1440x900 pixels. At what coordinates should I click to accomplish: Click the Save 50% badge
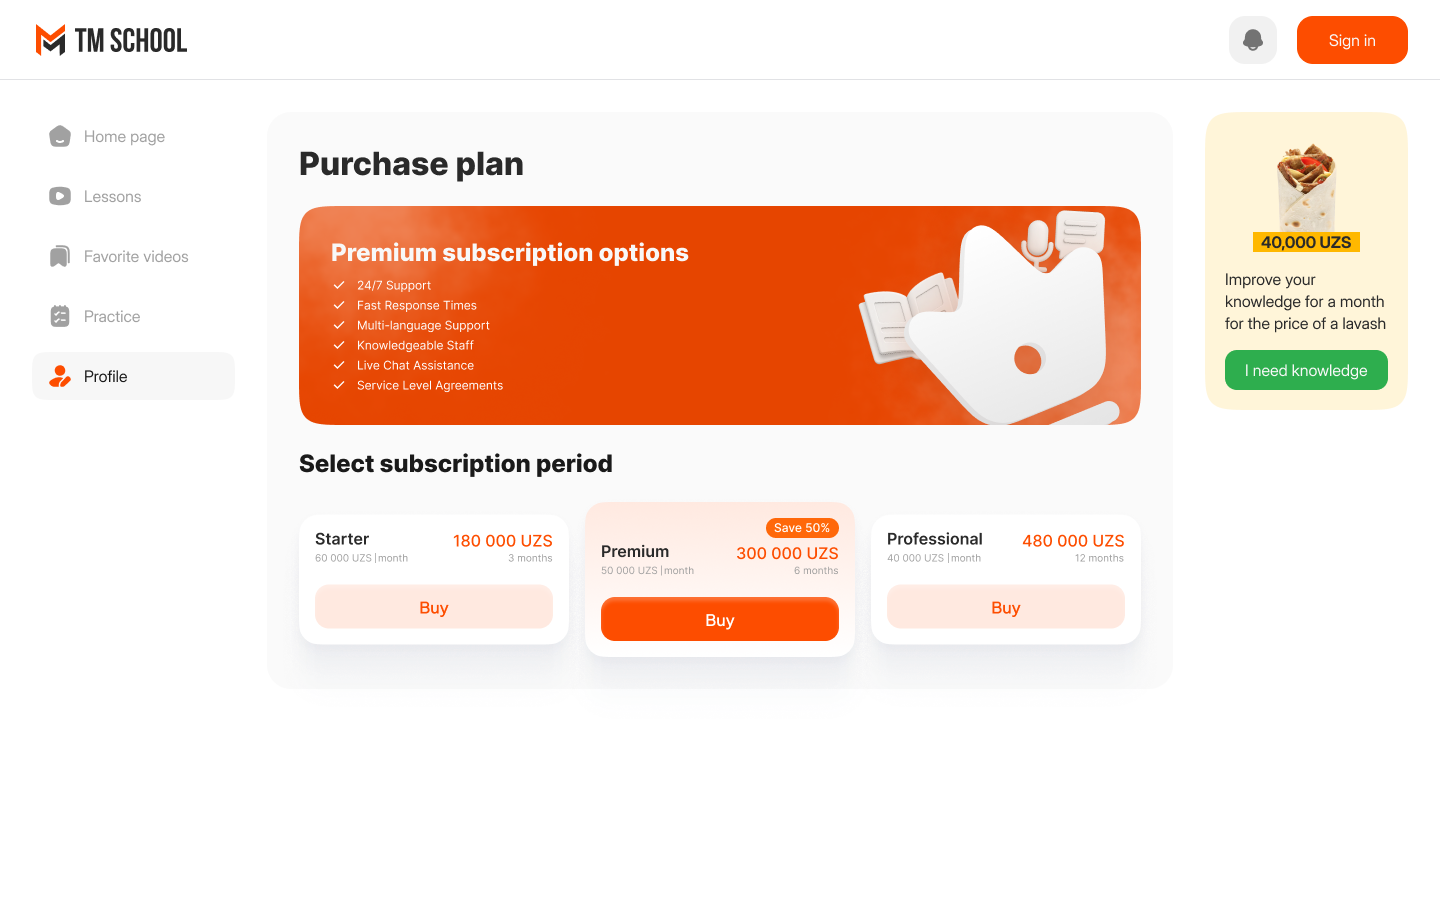tap(802, 528)
